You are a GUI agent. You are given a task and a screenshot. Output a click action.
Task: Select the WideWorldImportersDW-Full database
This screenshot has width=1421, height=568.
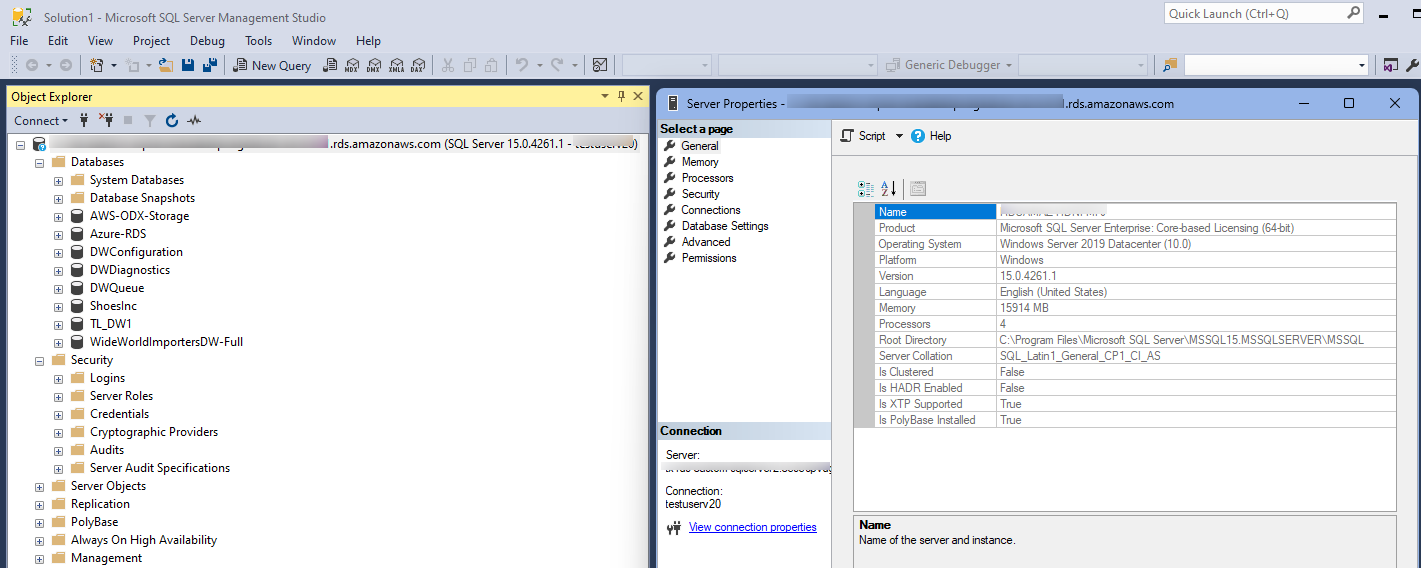coord(166,342)
